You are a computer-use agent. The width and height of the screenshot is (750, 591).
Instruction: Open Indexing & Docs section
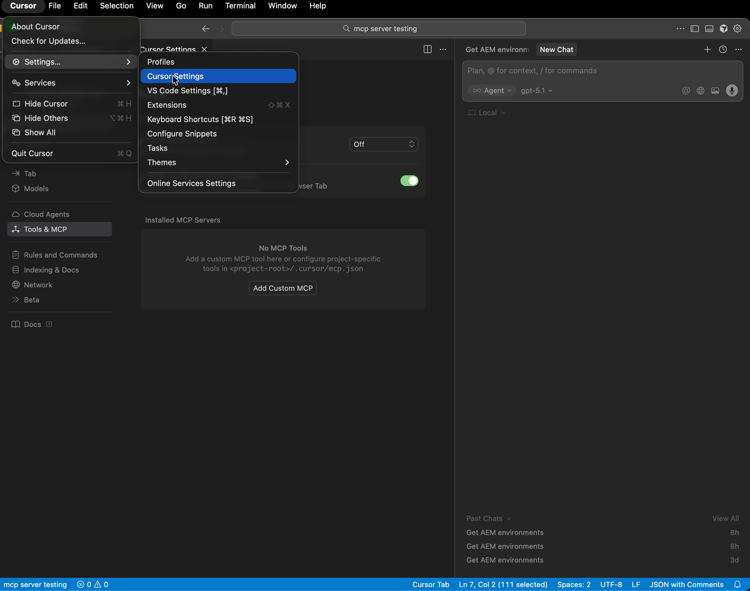(59, 270)
